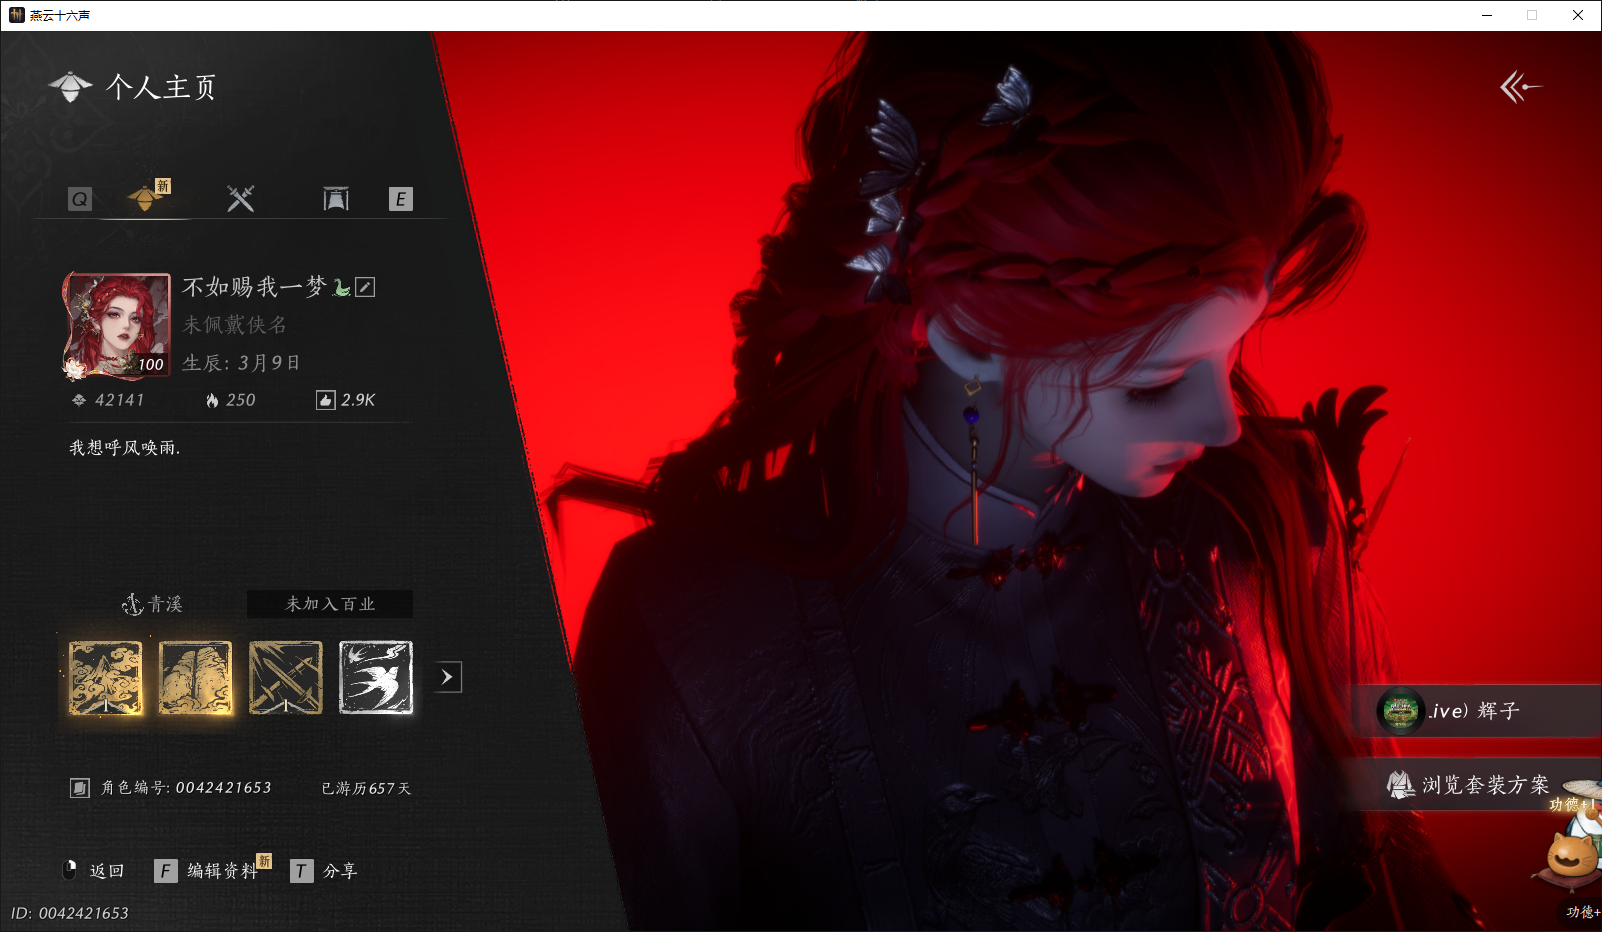Image resolution: width=1602 pixels, height=932 pixels.
Task: Click the flame popularity icon
Action: [x=212, y=400]
